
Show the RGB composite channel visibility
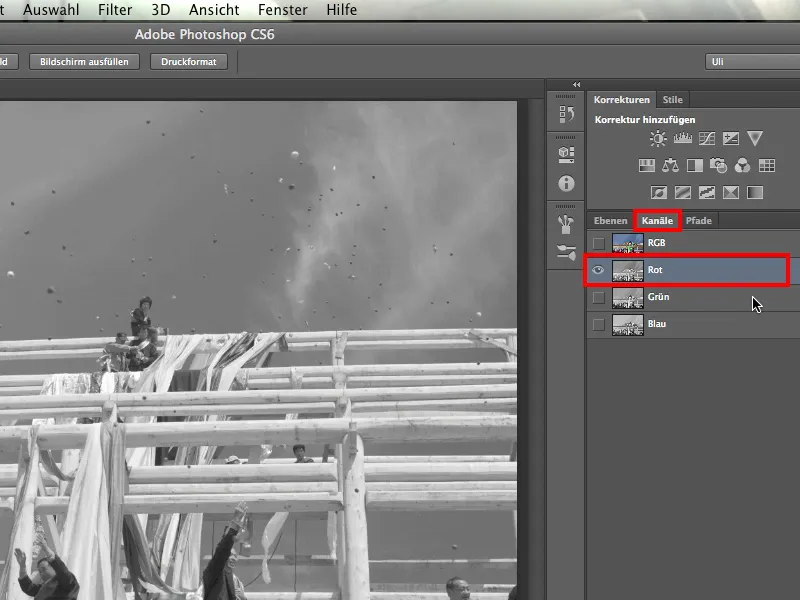pos(599,243)
